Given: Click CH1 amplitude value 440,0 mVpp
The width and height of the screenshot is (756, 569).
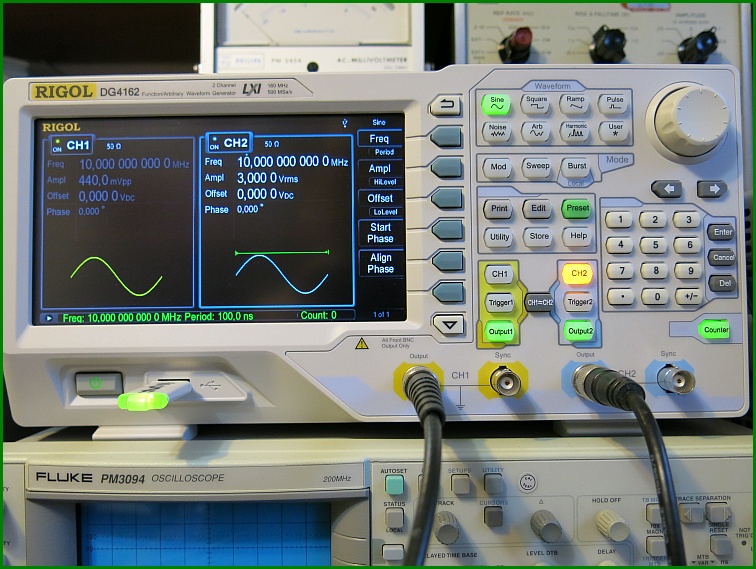Looking at the screenshot, I should (105, 180).
